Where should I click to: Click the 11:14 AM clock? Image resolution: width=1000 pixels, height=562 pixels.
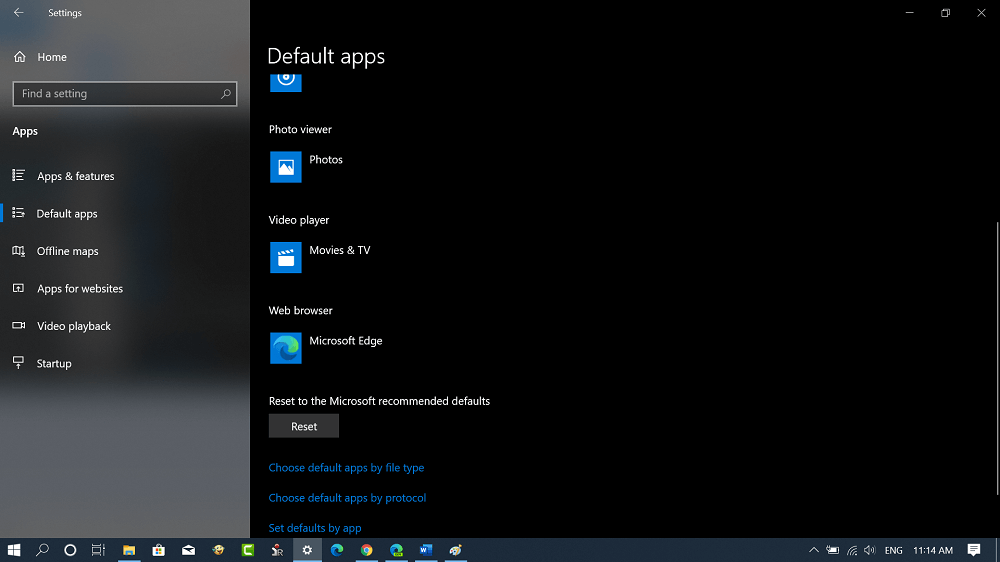click(x=933, y=550)
